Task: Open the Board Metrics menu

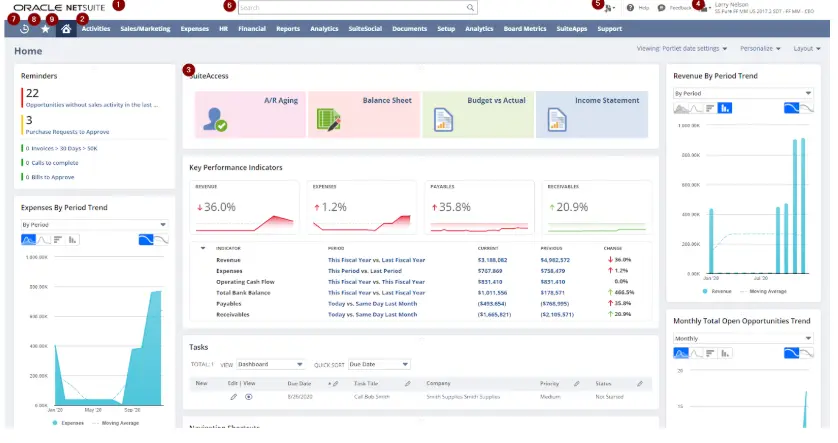Action: coord(525,29)
